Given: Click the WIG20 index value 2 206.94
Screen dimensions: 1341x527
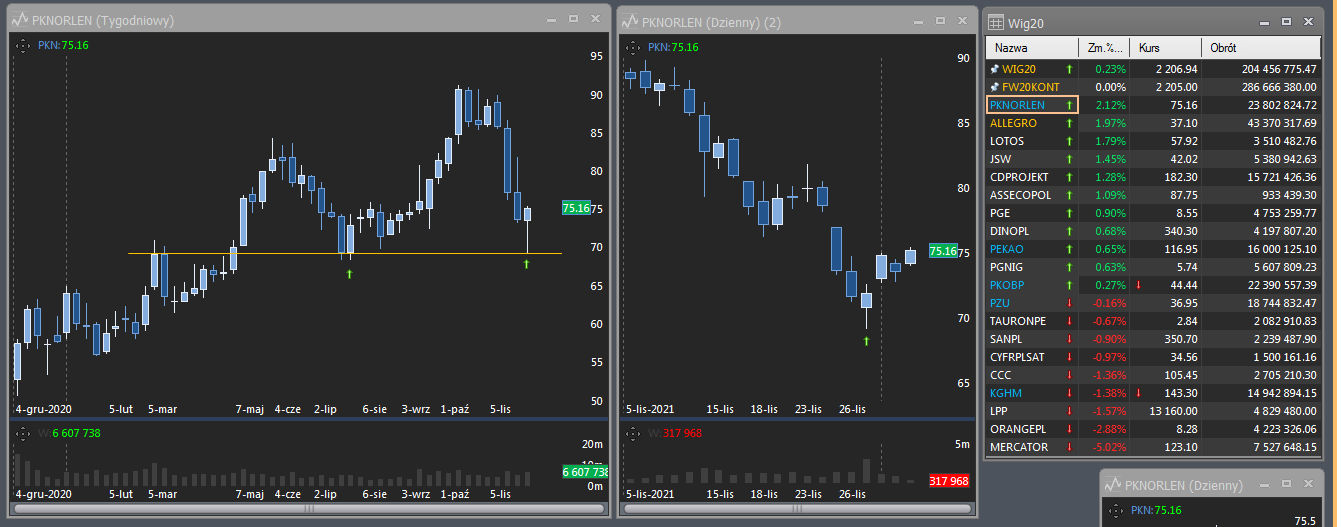Looking at the screenshot, I should [1176, 69].
